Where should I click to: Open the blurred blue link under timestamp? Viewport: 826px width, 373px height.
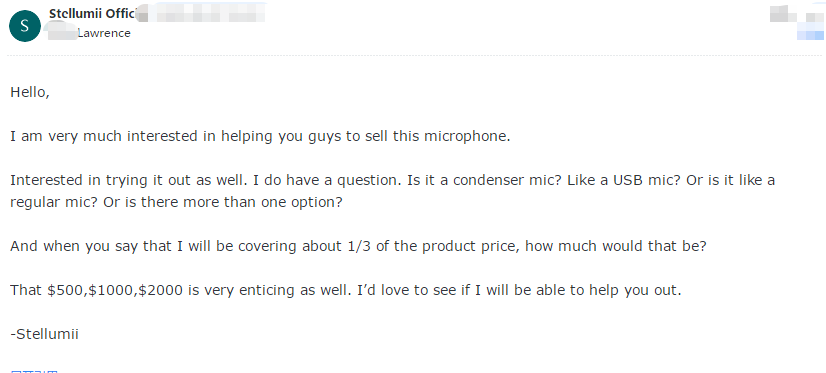[810, 35]
